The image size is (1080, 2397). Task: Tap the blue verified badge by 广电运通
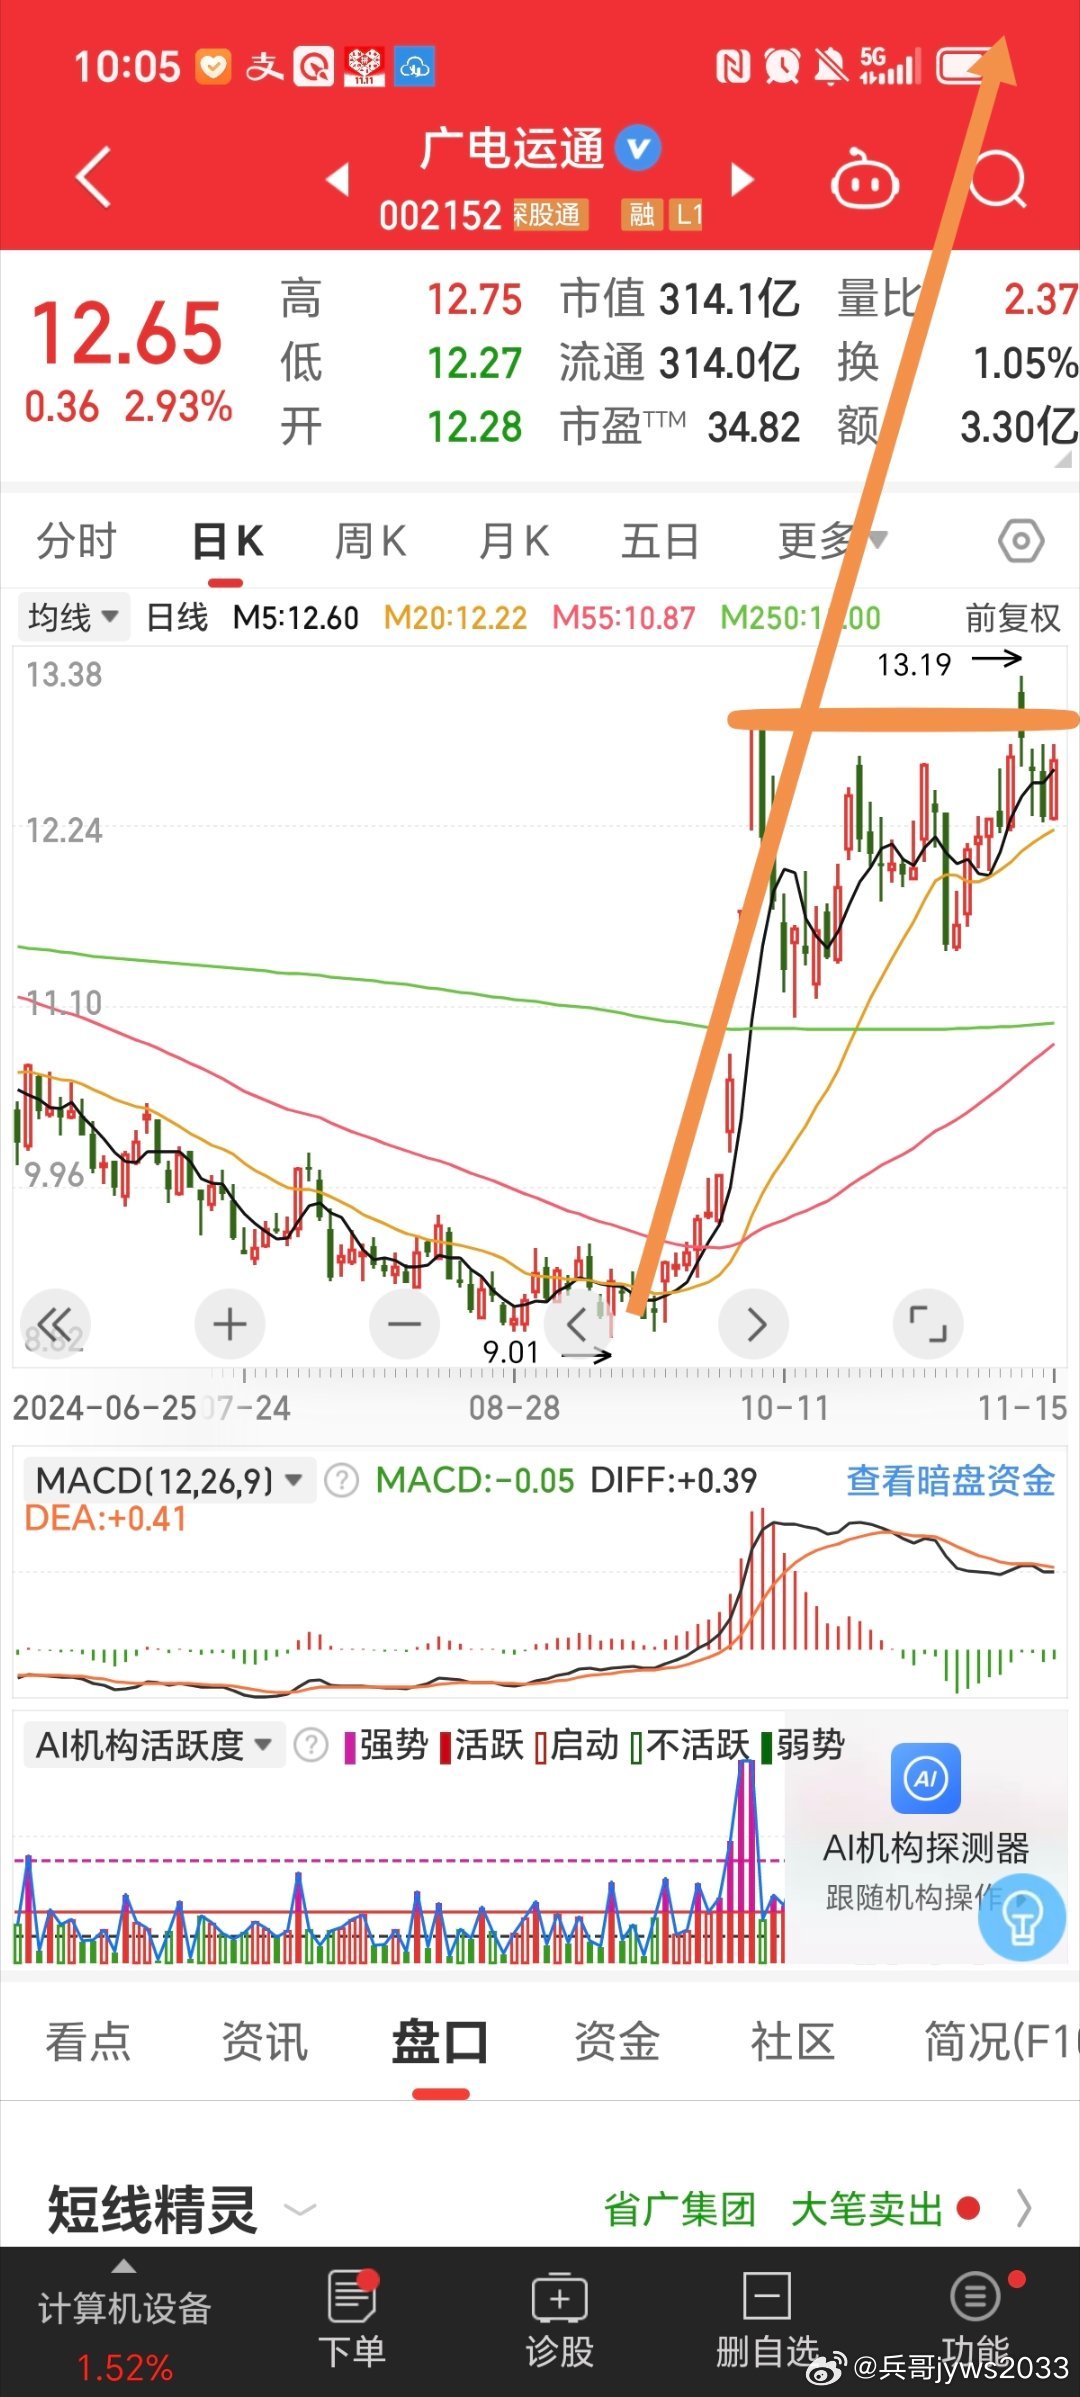tap(638, 149)
